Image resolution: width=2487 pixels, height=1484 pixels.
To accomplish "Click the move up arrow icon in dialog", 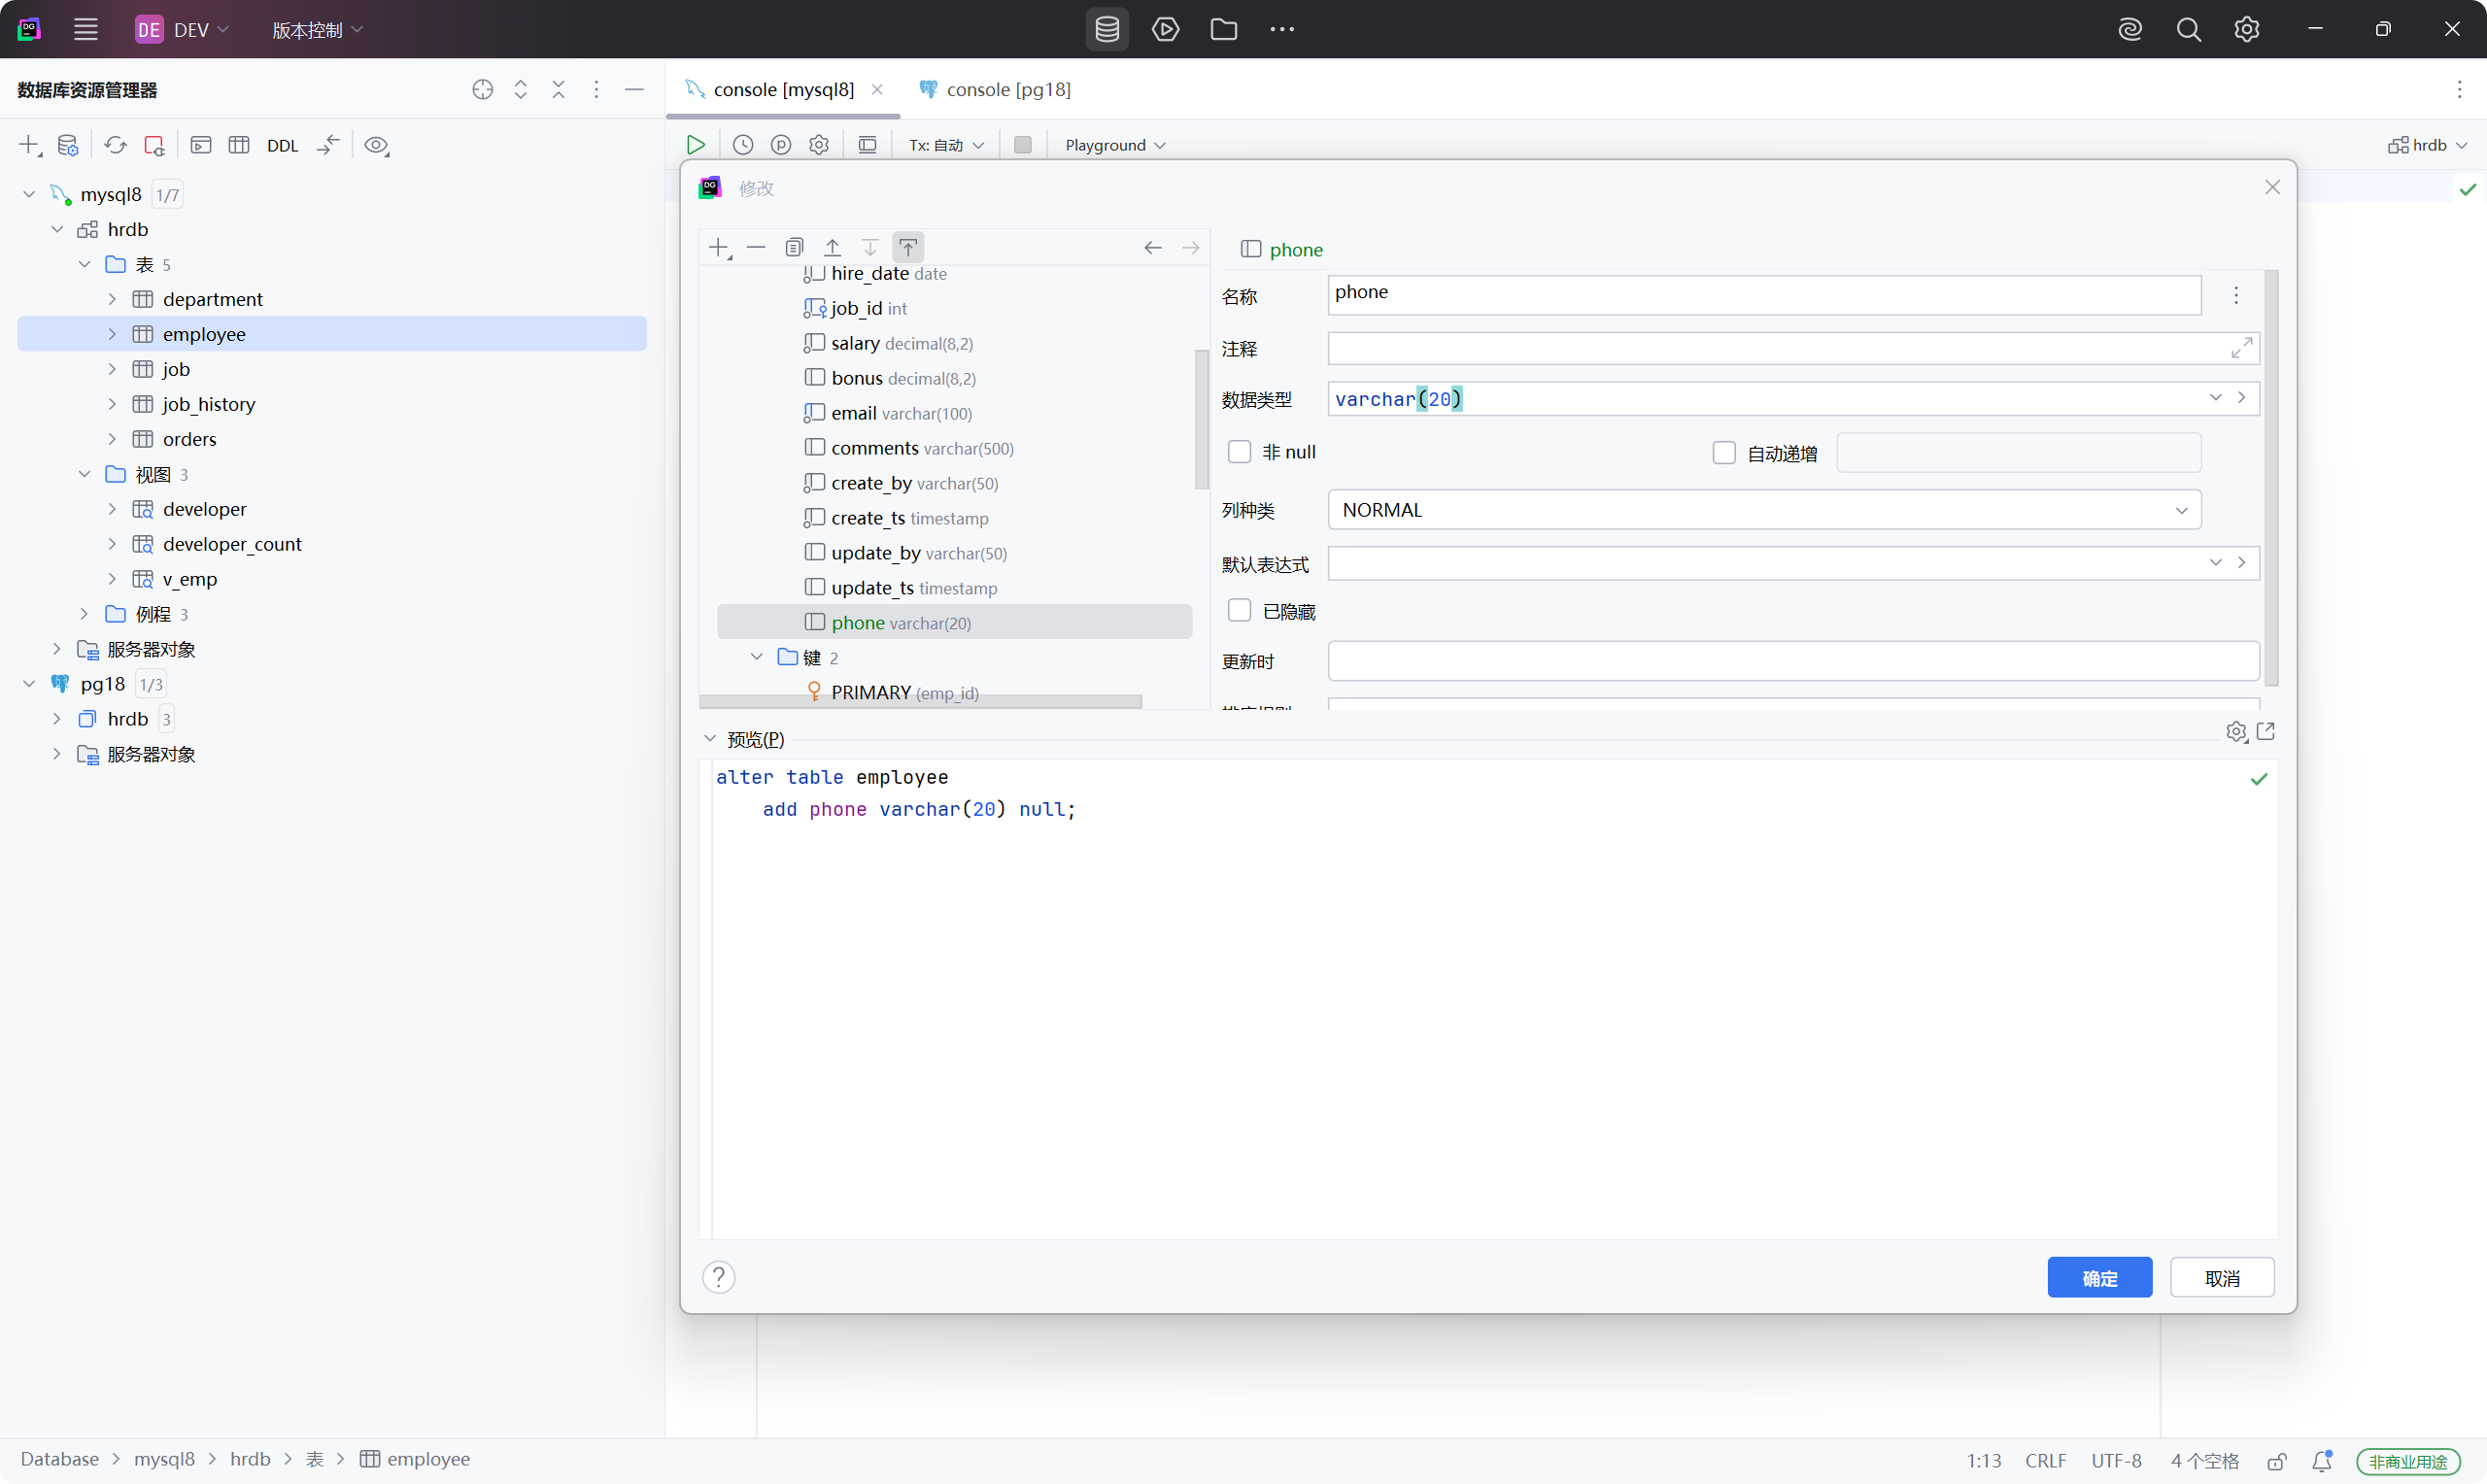I will 832,247.
